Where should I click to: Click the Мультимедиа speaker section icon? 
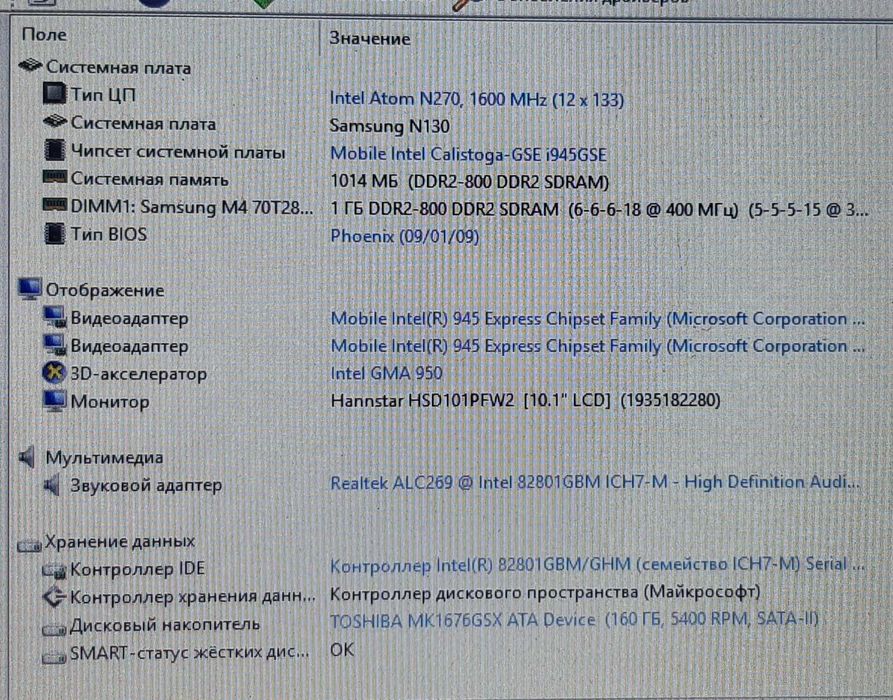click(x=27, y=457)
